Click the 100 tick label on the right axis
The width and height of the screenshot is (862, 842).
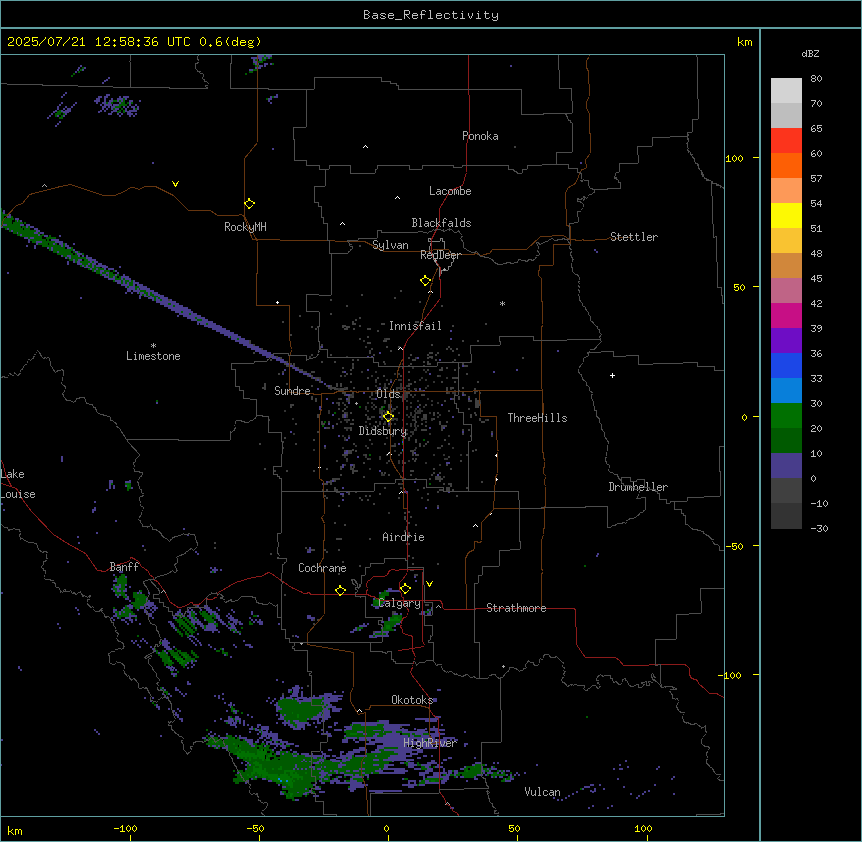(734, 158)
